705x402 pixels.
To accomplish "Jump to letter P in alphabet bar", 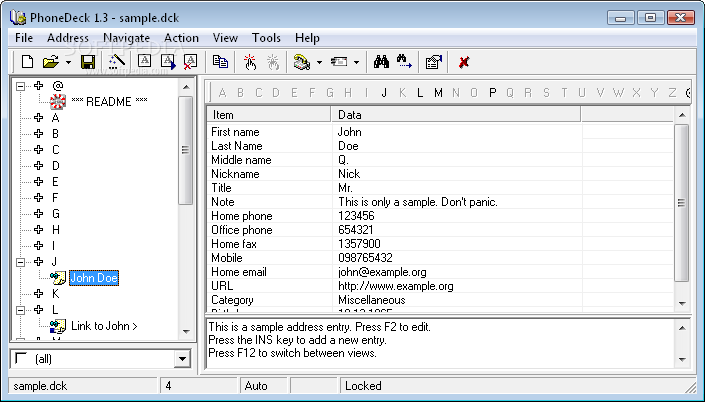I will 492,93.
